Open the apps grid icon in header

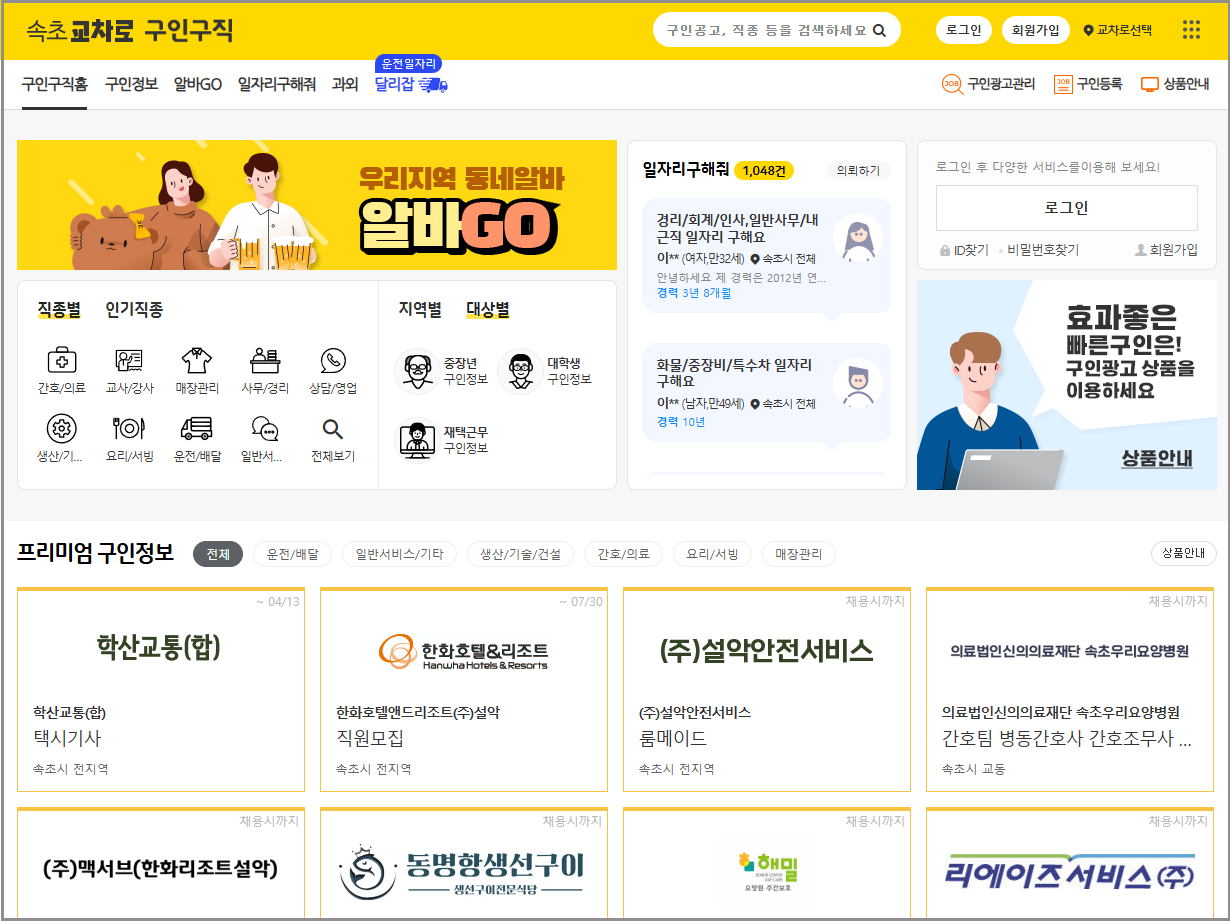(x=1191, y=30)
